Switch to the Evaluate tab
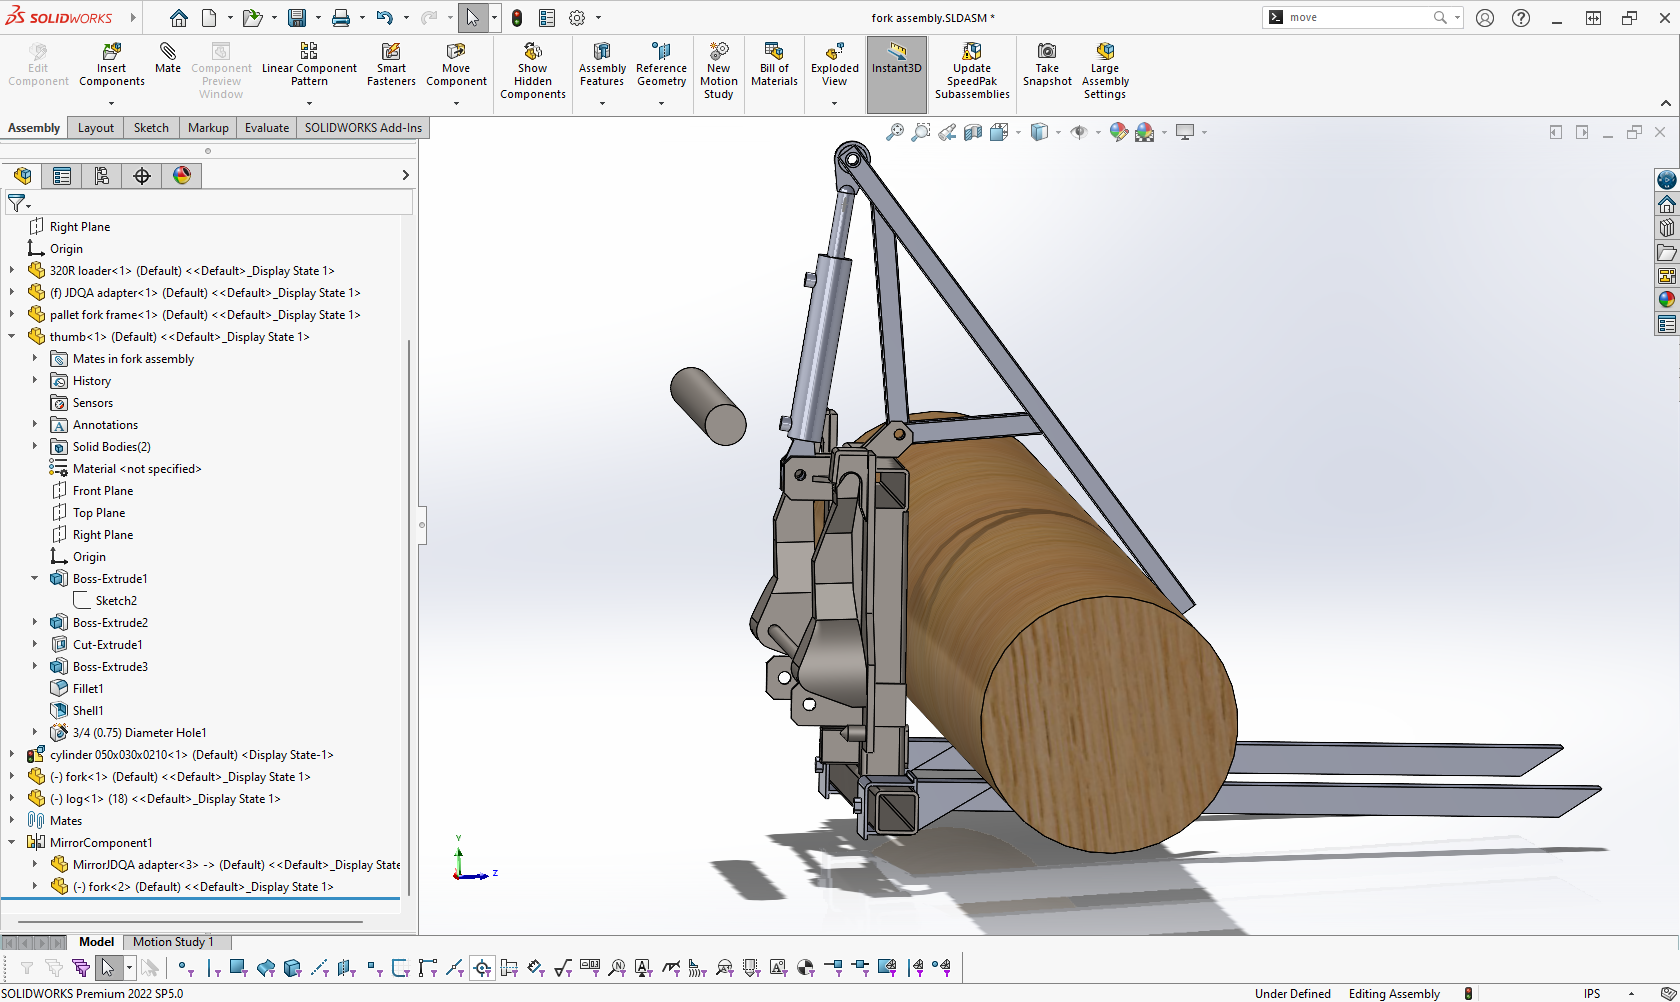Screen dimensions: 1680x1002 (266, 128)
